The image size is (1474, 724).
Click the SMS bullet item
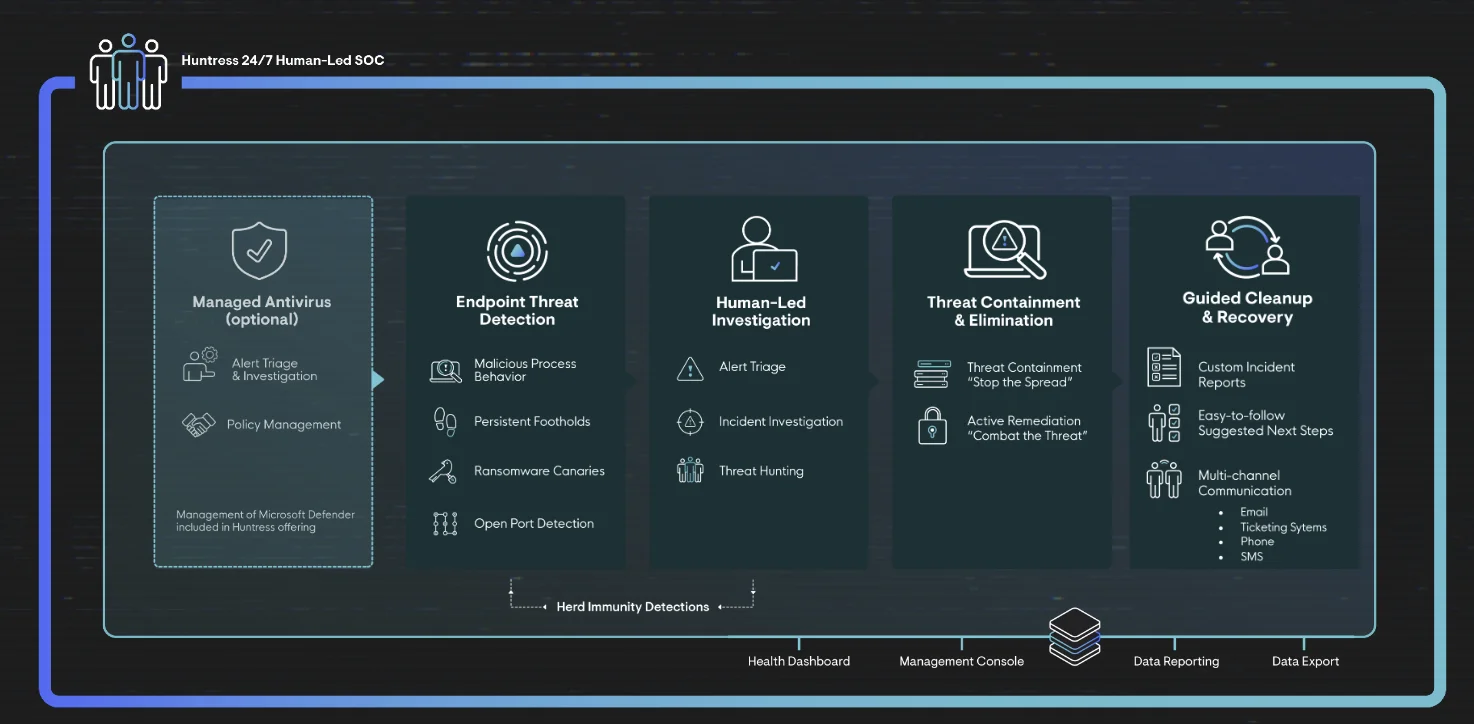point(1251,557)
